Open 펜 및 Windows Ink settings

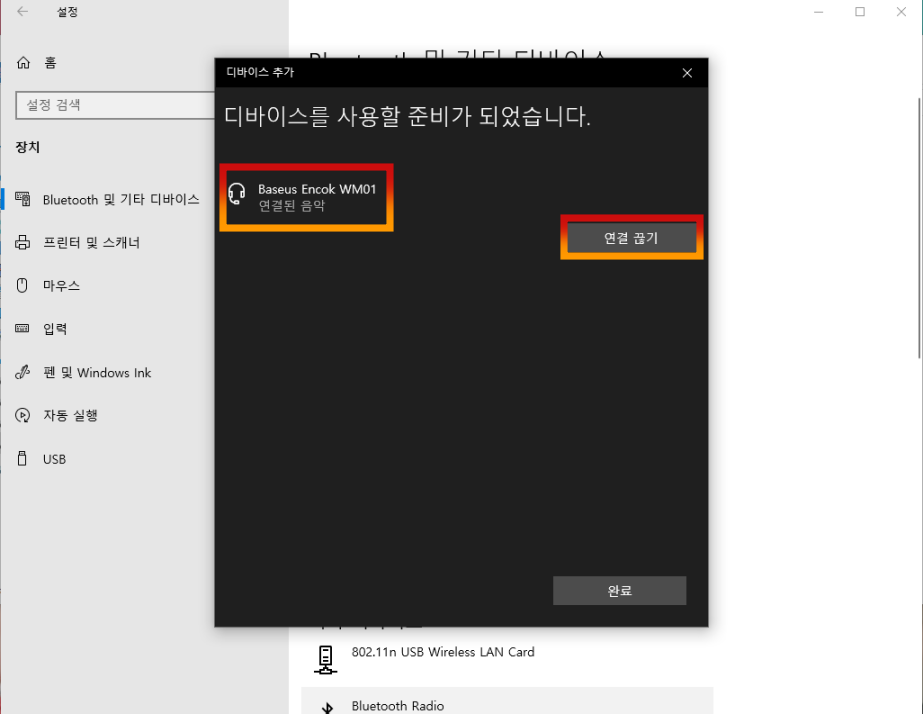pos(96,372)
